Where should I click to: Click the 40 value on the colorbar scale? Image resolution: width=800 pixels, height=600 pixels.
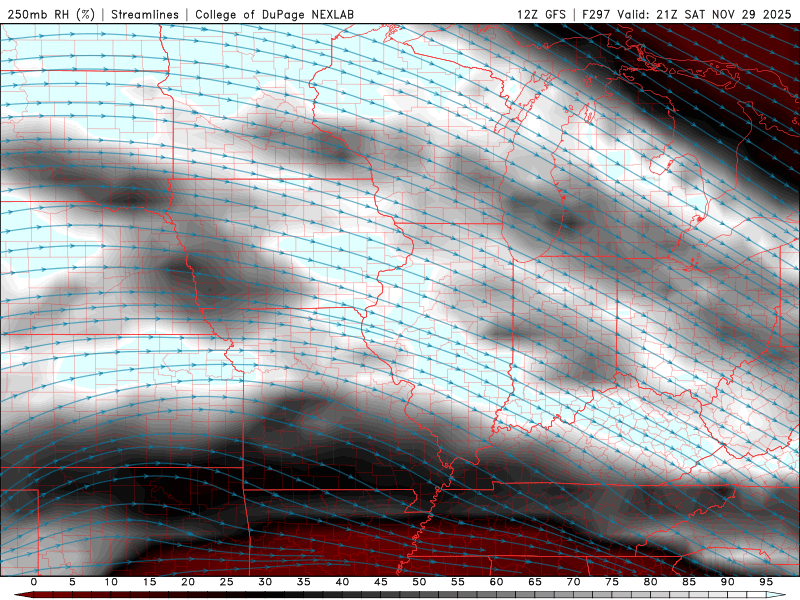[342, 582]
